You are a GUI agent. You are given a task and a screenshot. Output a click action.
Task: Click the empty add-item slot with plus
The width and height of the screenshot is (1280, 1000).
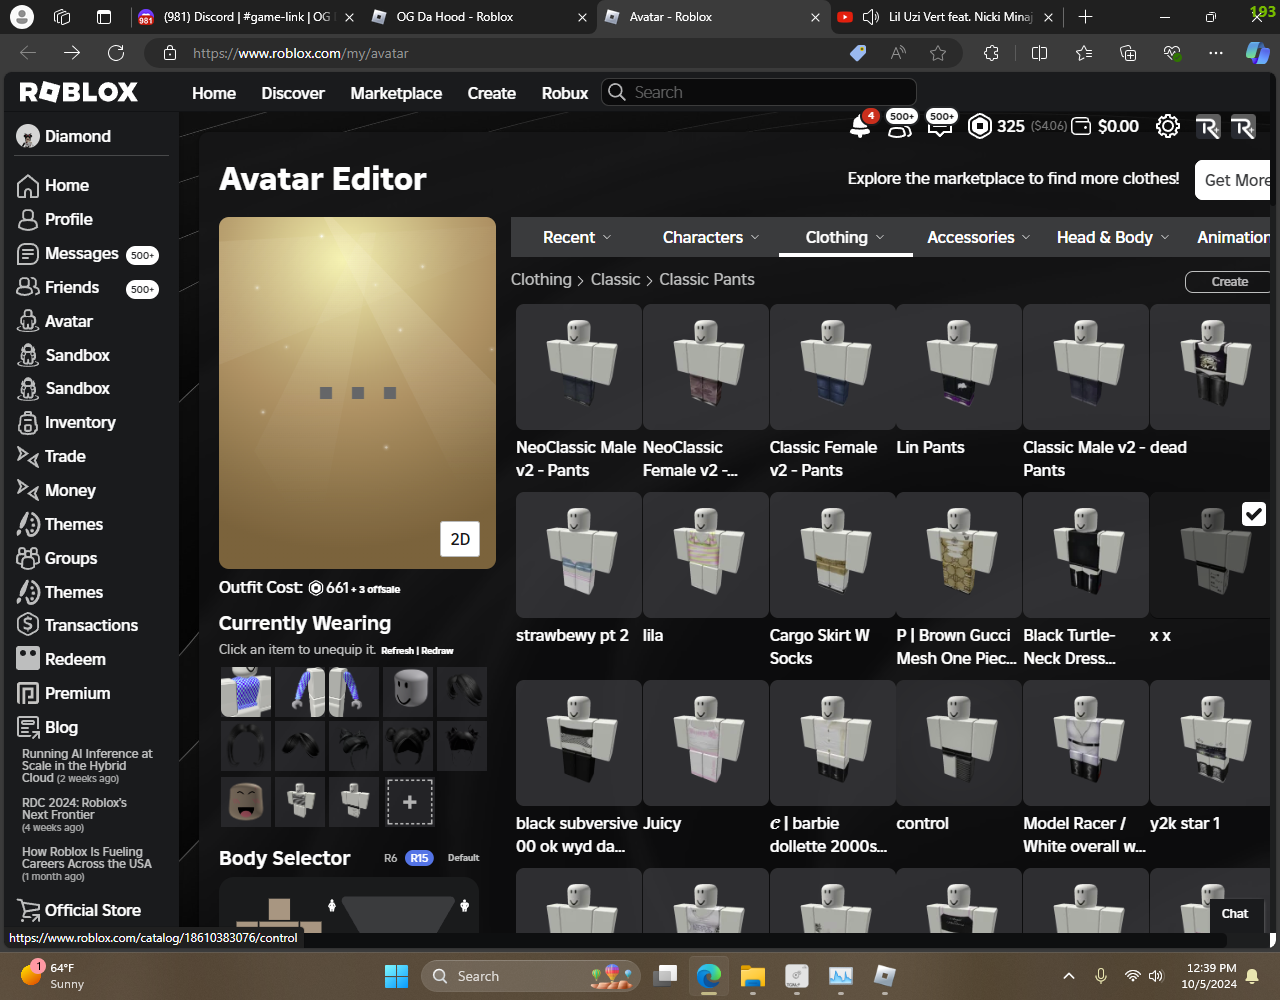tap(409, 802)
